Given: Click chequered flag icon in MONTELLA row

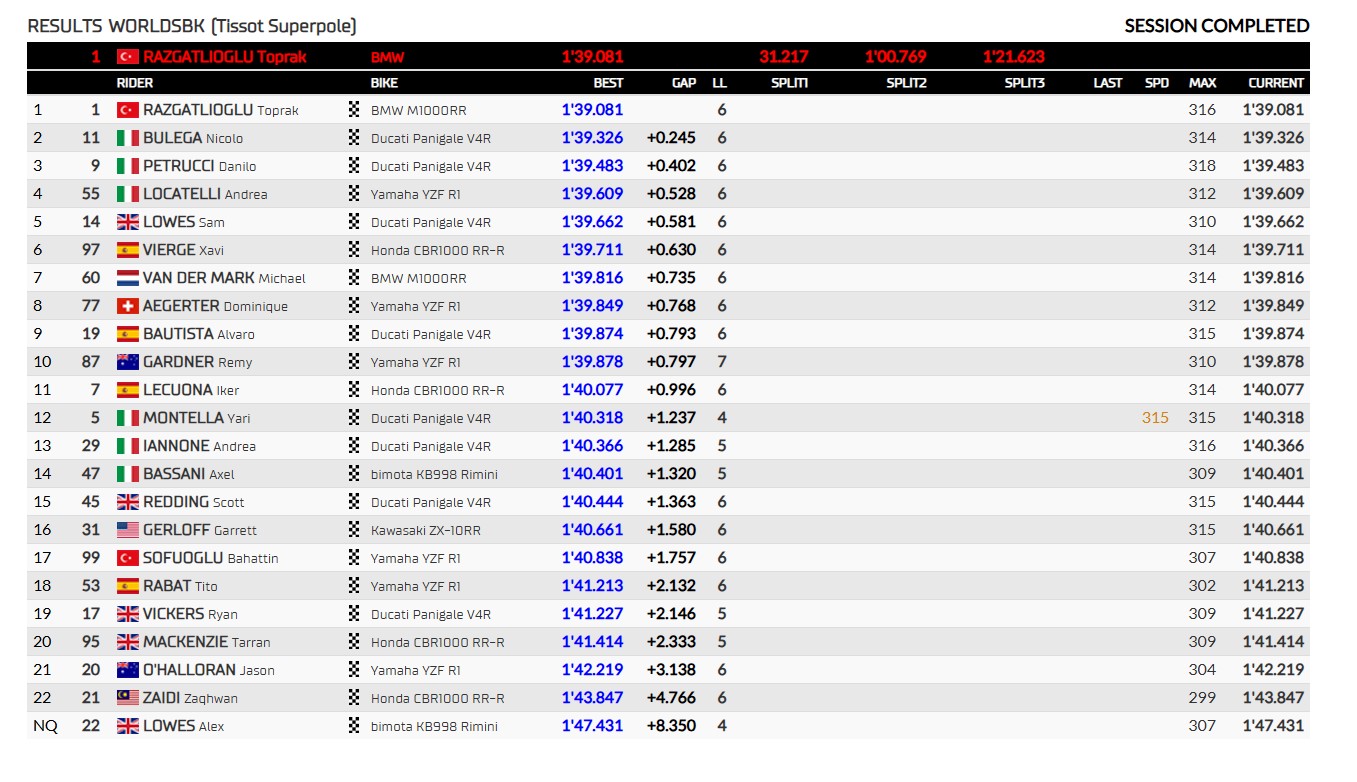Looking at the screenshot, I should [353, 418].
